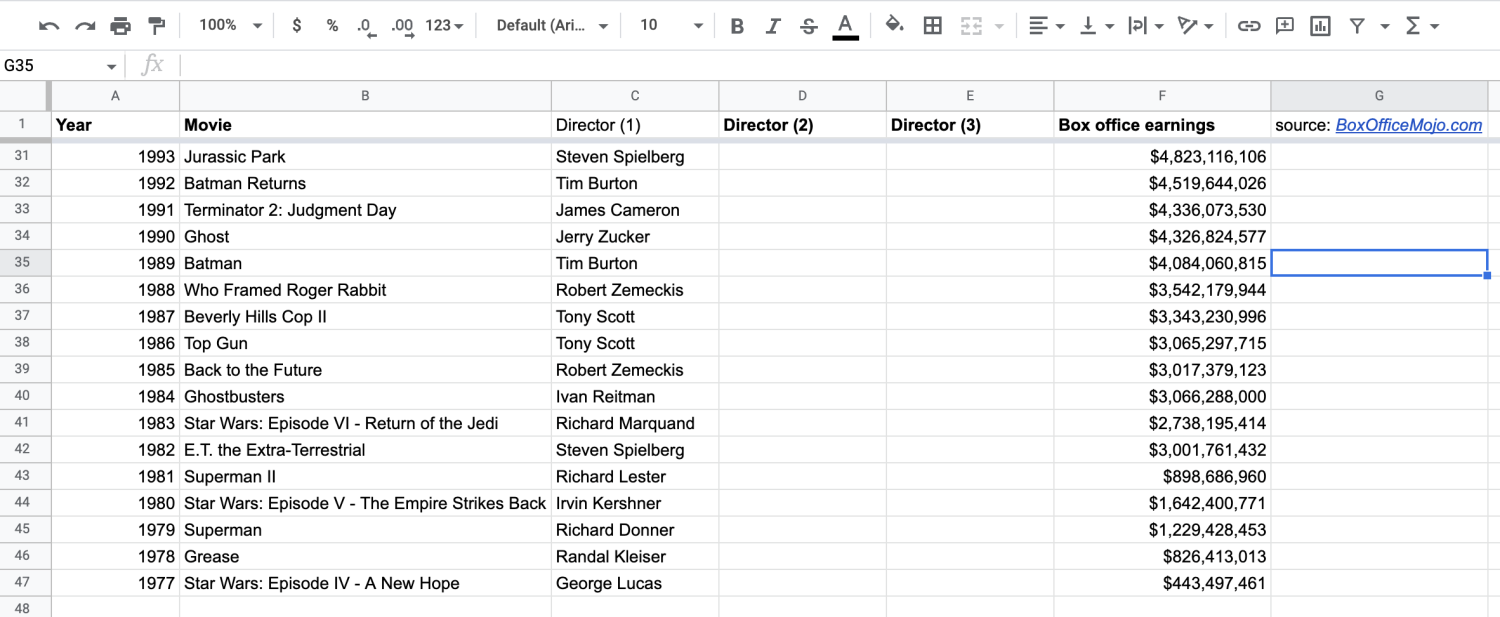The height and width of the screenshot is (617, 1500).
Task: Select column B header
Action: coord(365,96)
